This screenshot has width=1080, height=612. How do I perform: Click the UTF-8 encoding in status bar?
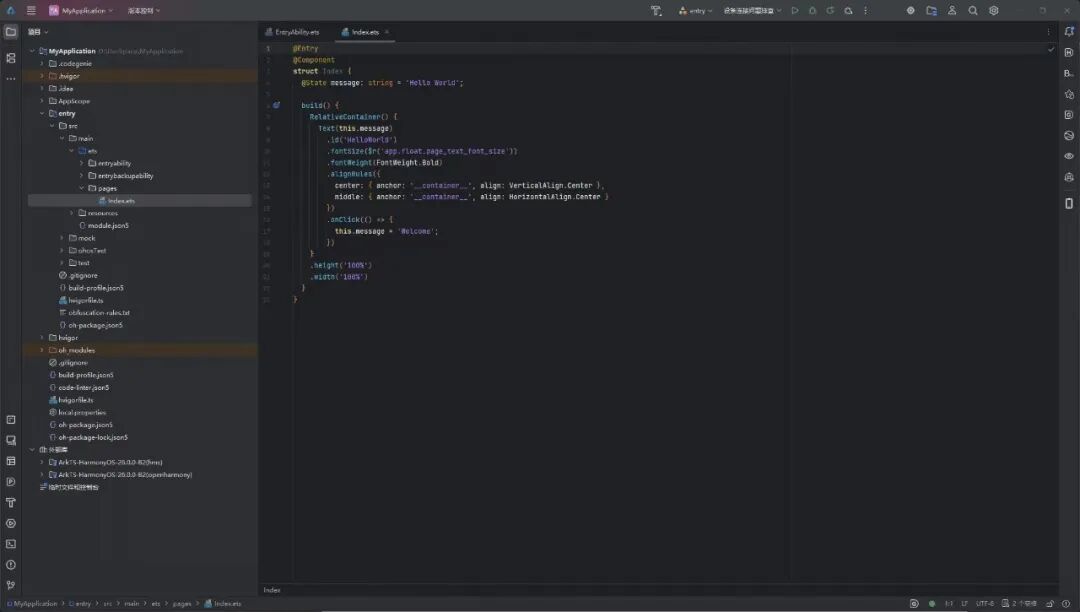pyautogui.click(x=984, y=604)
